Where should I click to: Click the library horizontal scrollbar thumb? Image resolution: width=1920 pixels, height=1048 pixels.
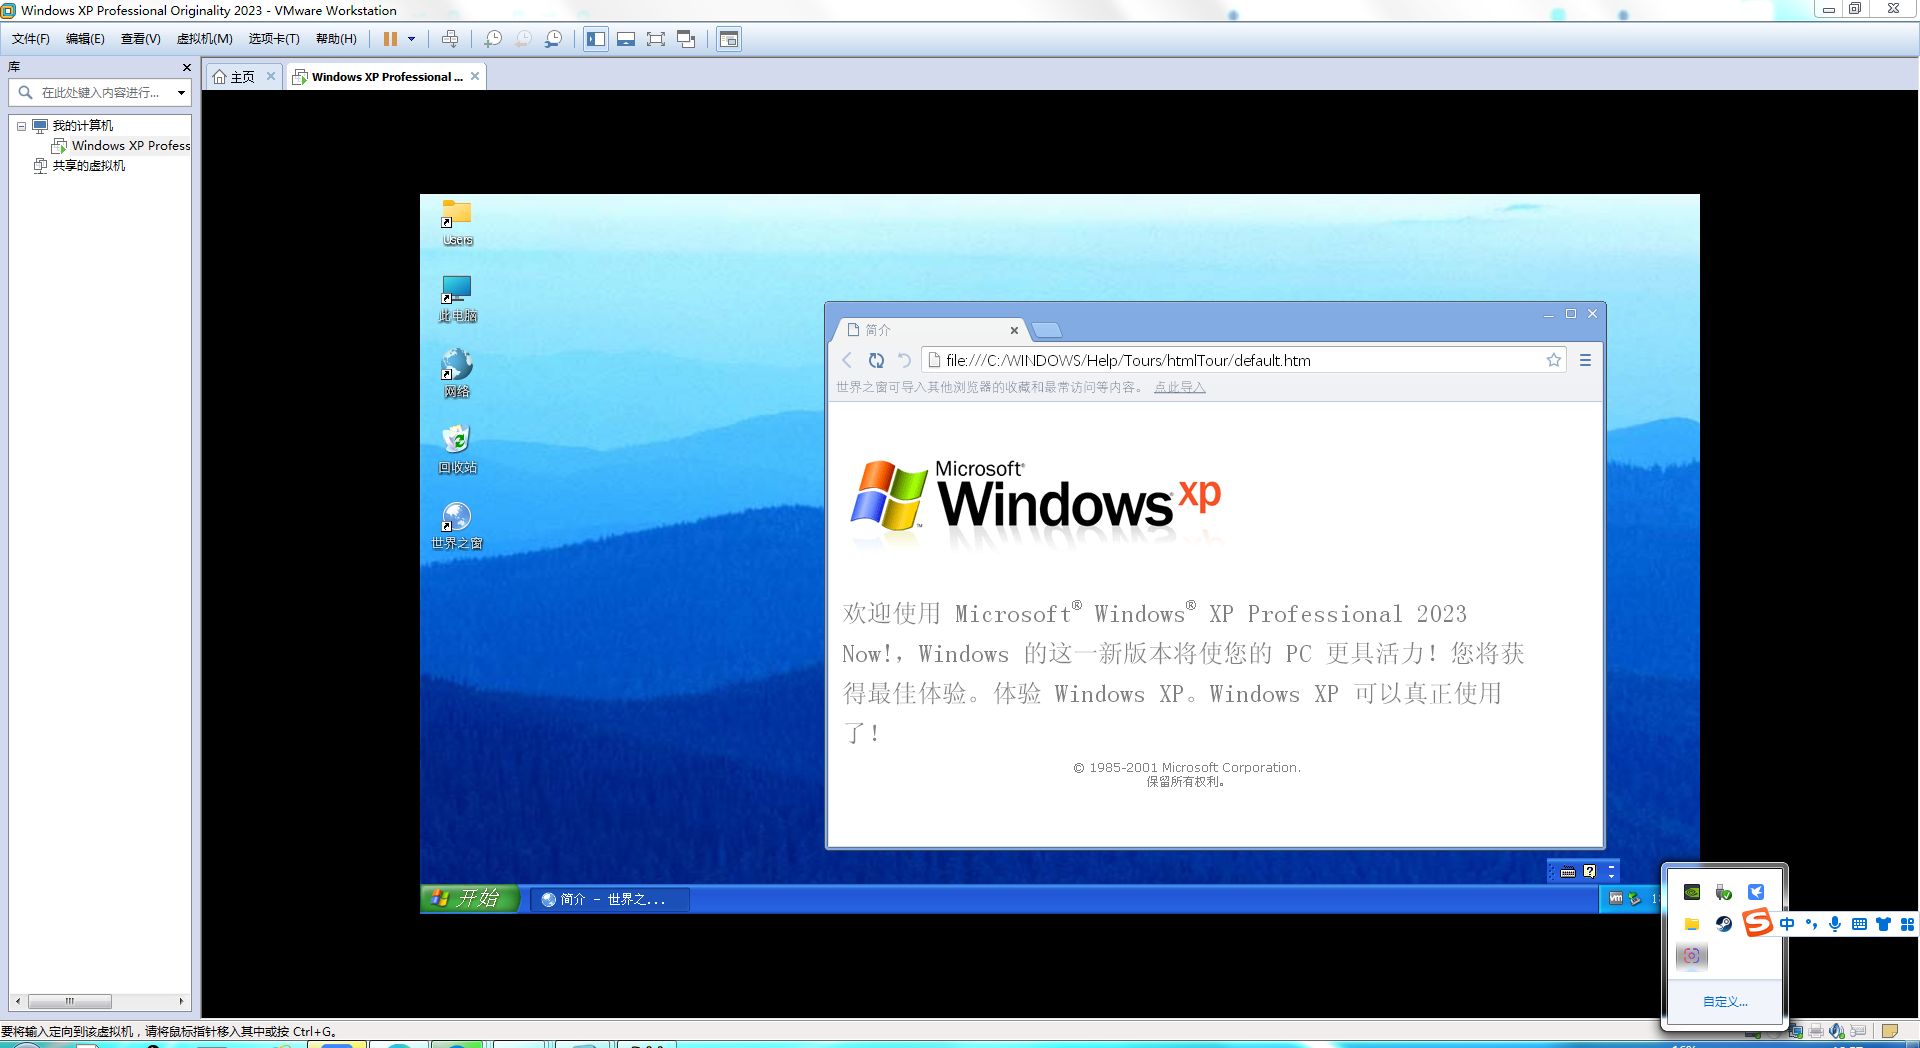(70, 1001)
